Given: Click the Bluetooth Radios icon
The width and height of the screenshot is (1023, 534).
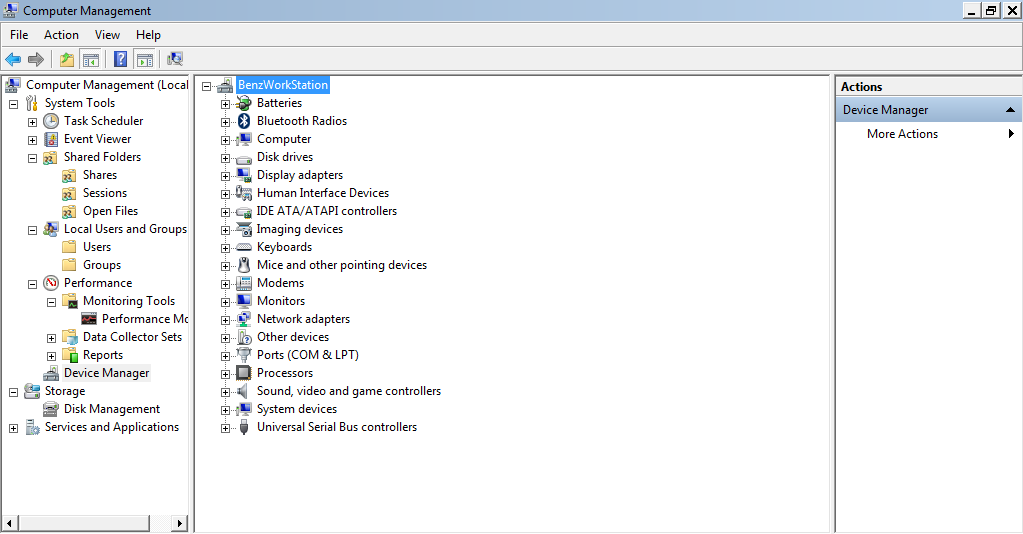Looking at the screenshot, I should (244, 121).
